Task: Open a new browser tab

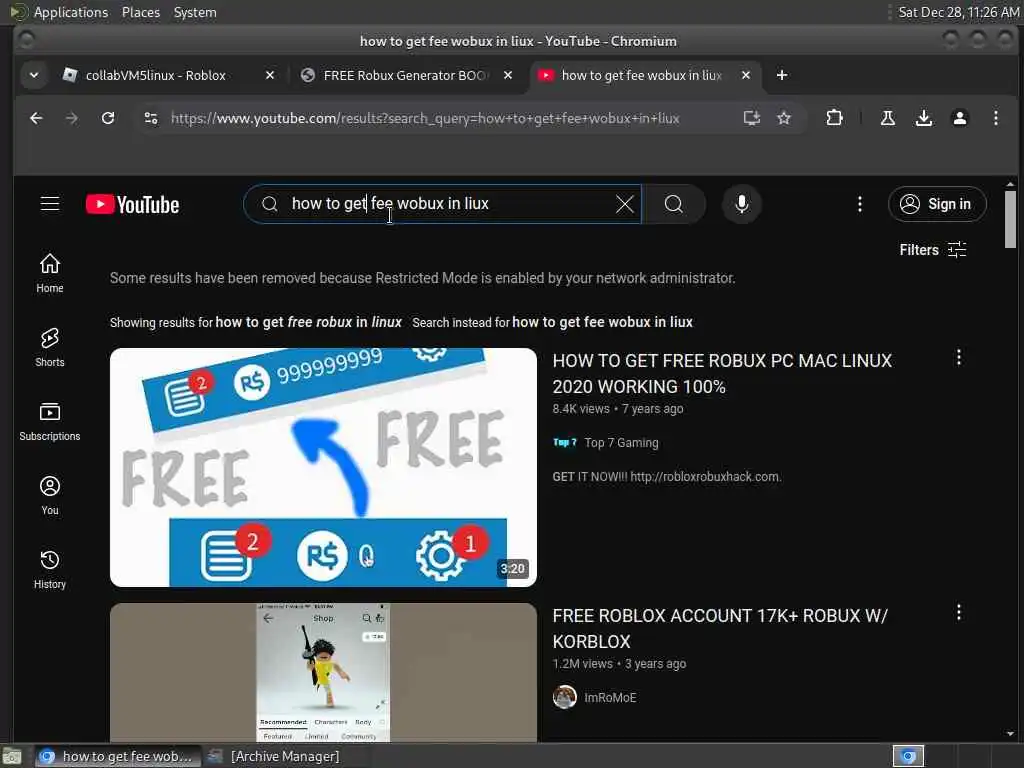Action: coord(782,75)
